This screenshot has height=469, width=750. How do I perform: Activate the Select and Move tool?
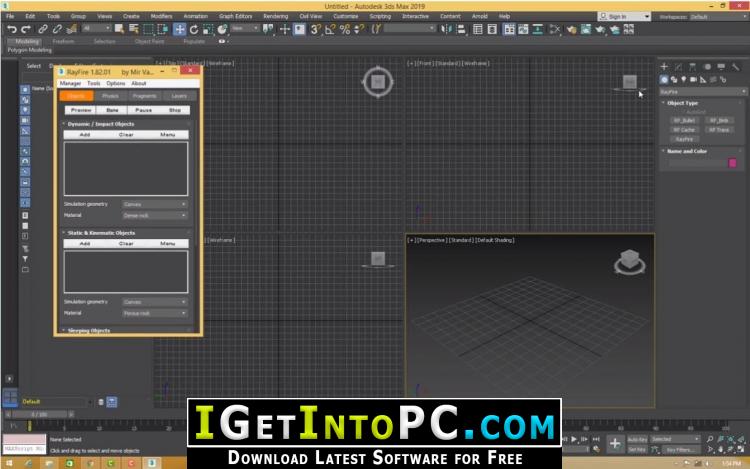[179, 29]
